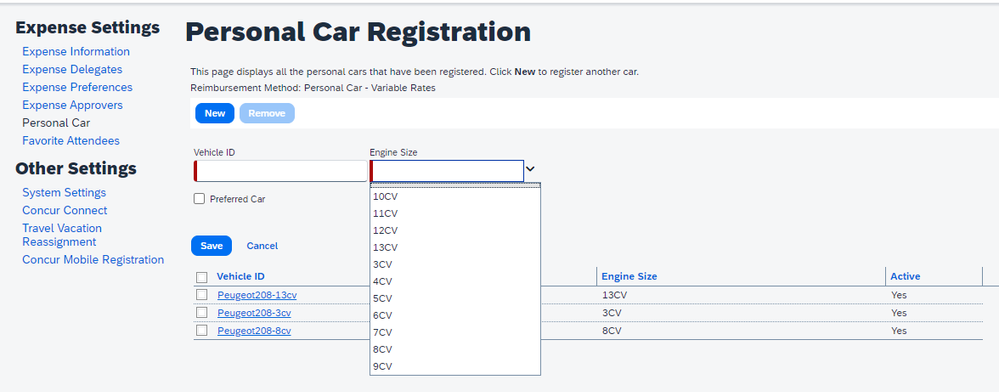Go to Expense Delegates settings
The width and height of the screenshot is (999, 392).
(72, 69)
